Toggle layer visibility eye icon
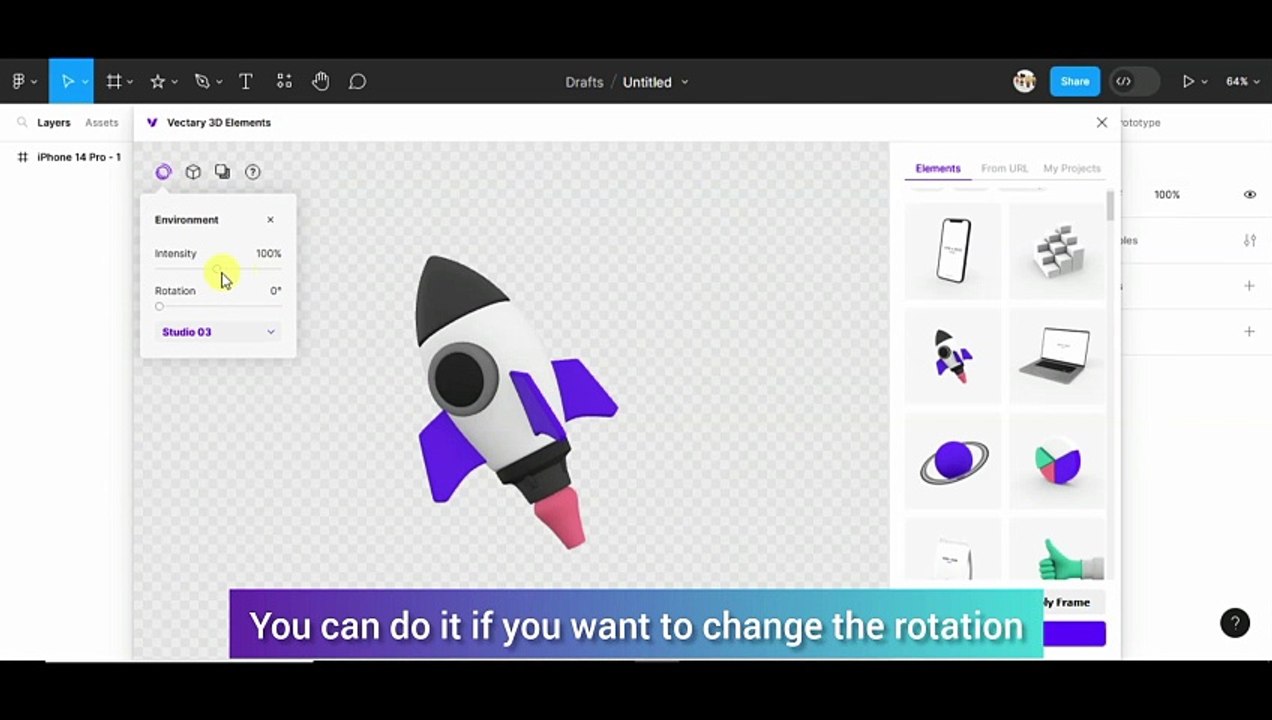1272x720 pixels. [x=1249, y=195]
